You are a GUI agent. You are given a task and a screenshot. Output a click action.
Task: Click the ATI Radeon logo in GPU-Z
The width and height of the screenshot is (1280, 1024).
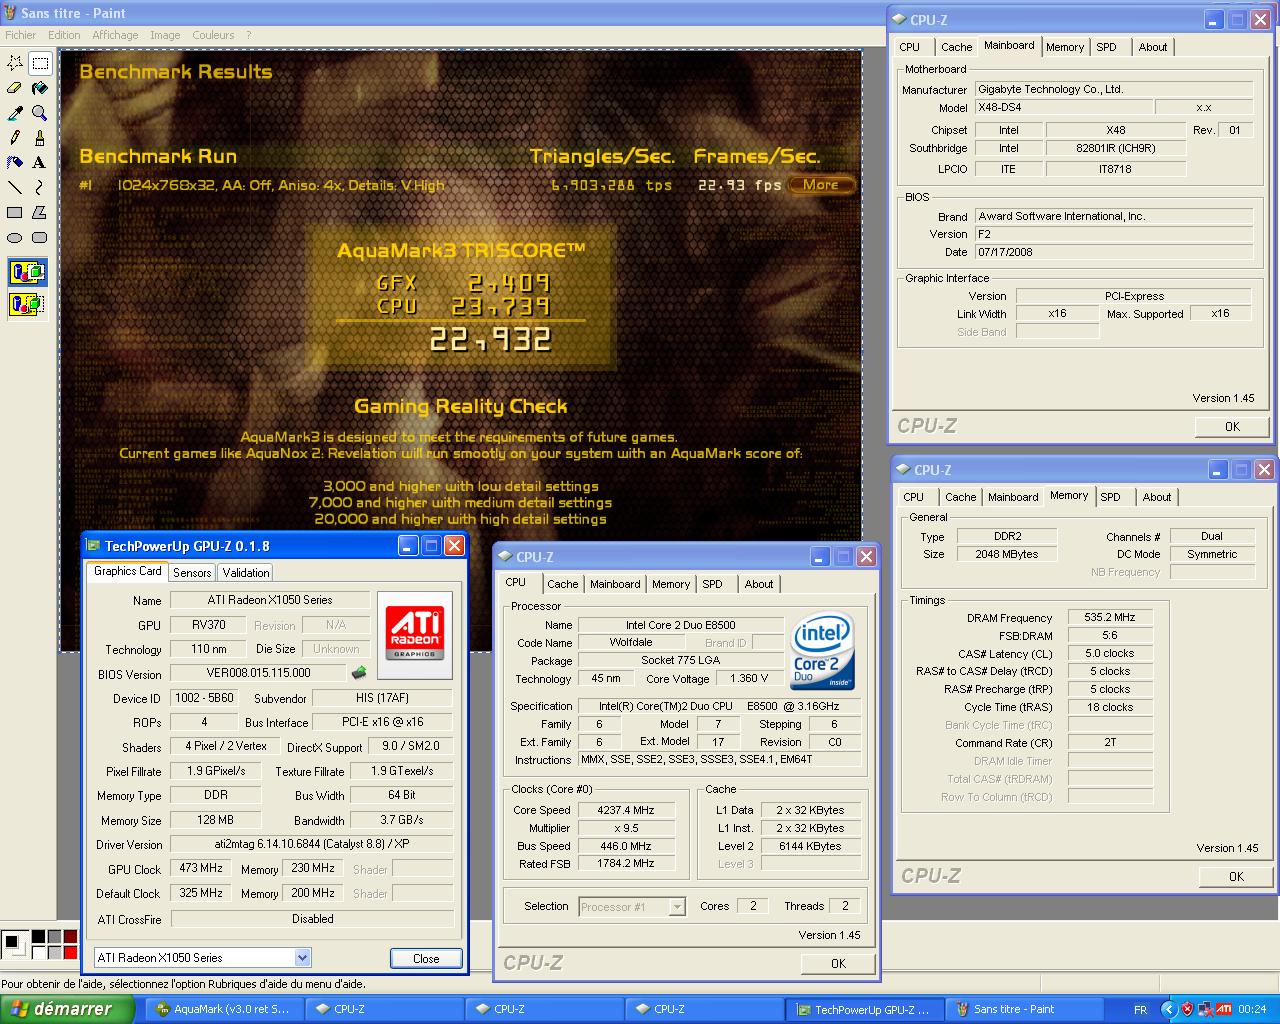[414, 634]
